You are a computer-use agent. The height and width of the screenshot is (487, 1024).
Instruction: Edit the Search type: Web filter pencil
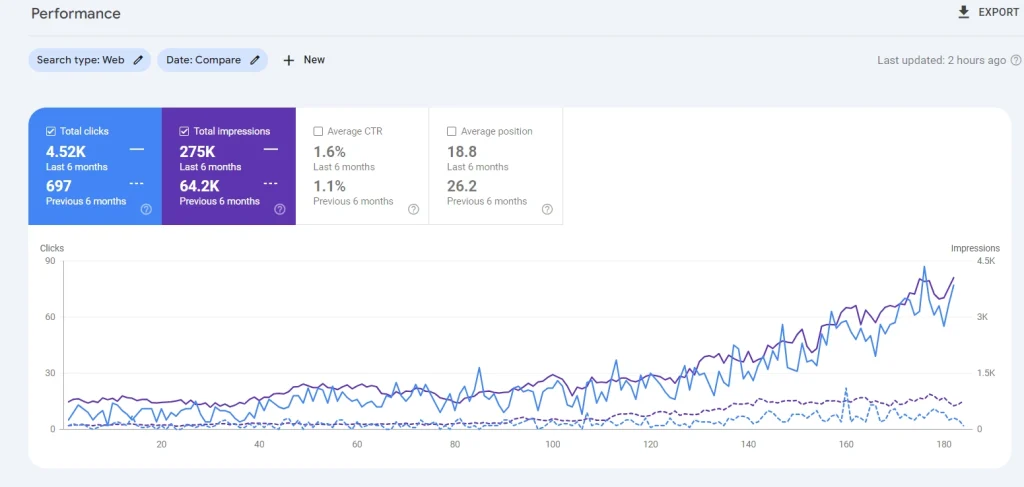138,60
